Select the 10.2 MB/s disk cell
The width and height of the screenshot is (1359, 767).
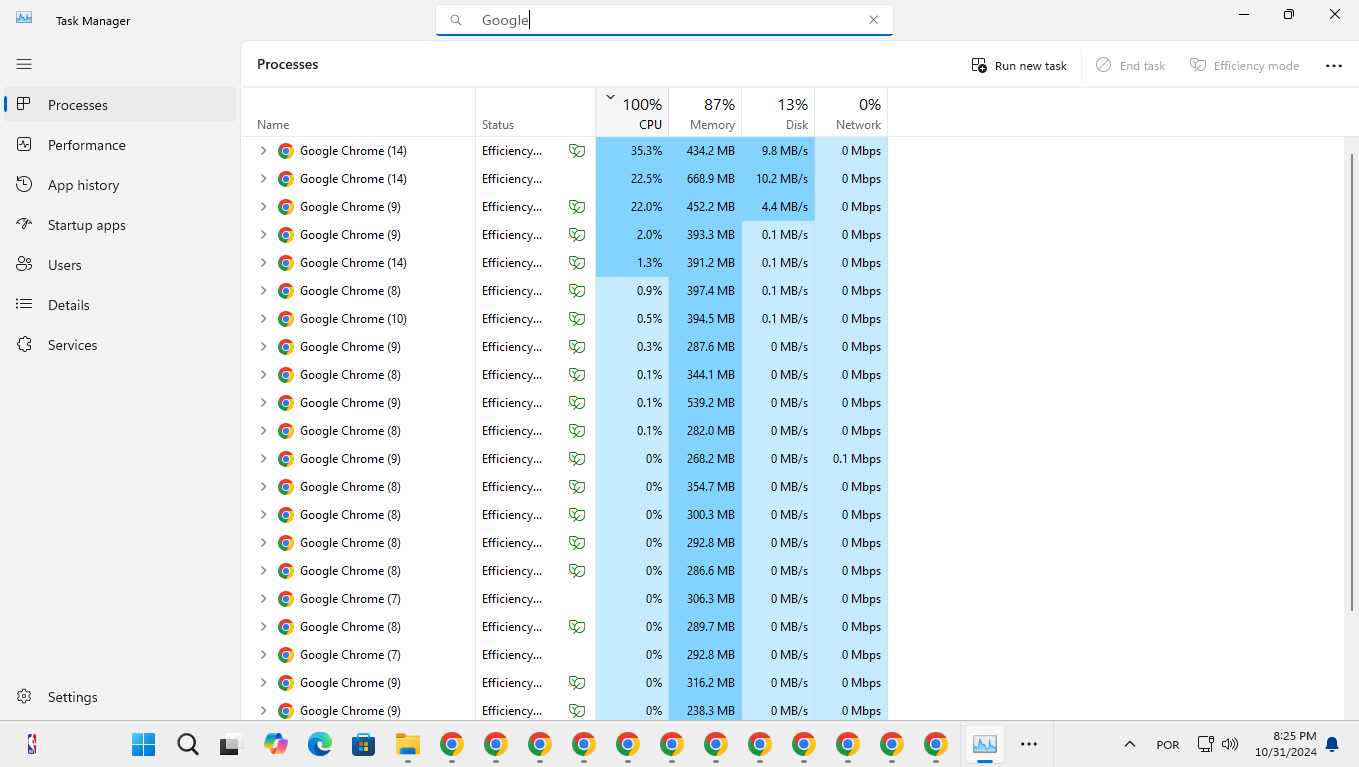(778, 179)
